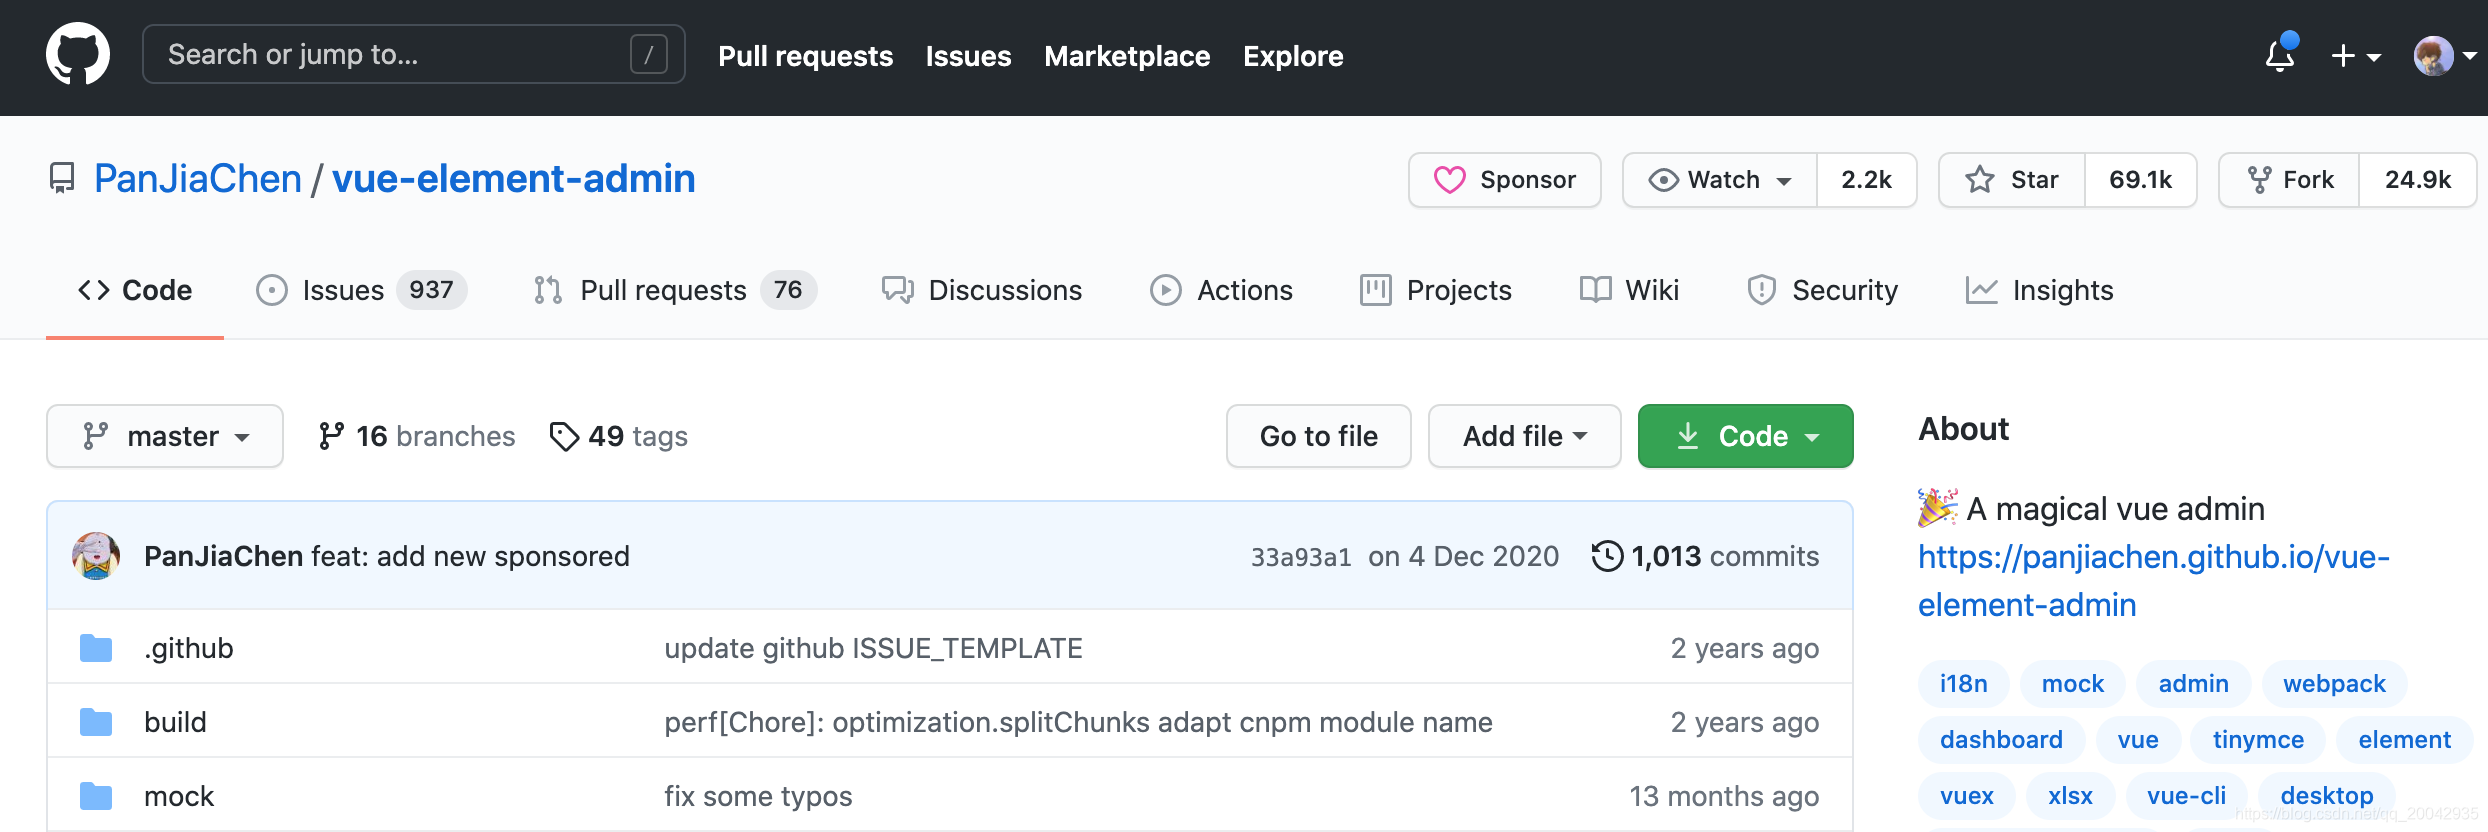Switch to the Issues tab

point(343,290)
